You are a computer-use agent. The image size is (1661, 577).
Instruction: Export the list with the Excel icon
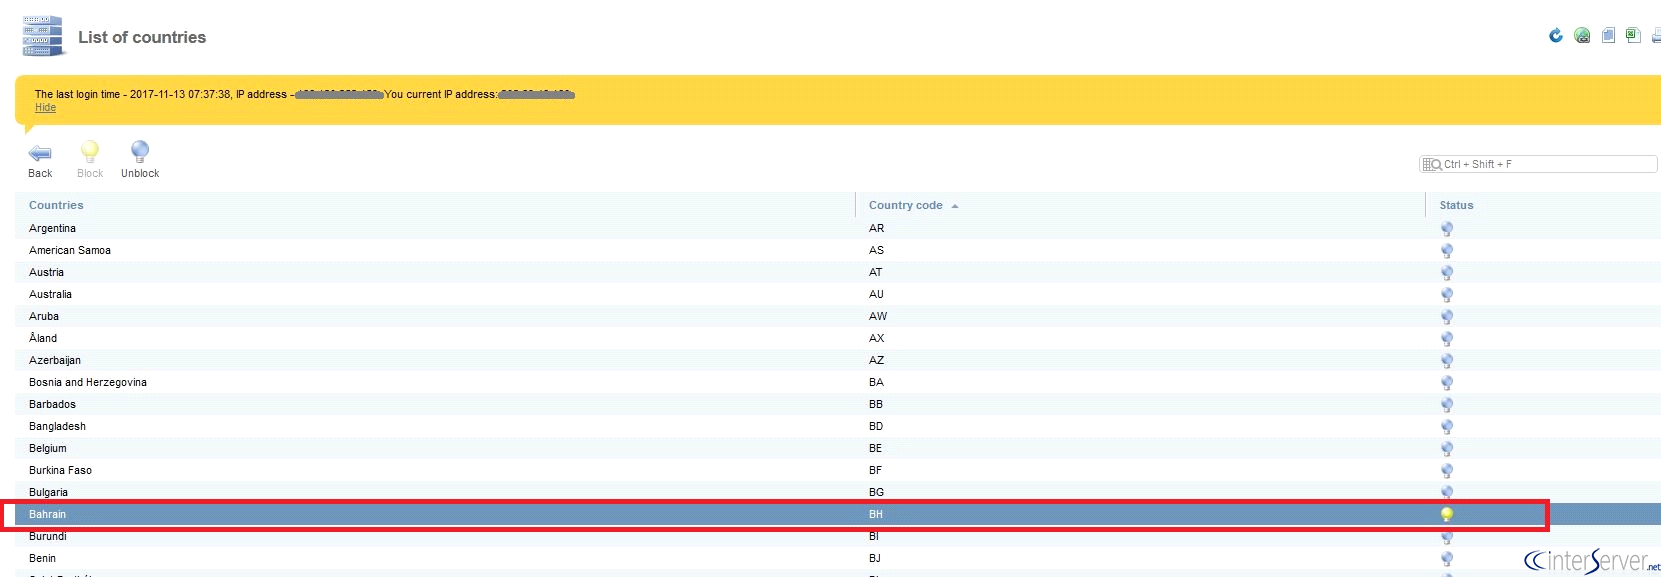pos(1633,36)
